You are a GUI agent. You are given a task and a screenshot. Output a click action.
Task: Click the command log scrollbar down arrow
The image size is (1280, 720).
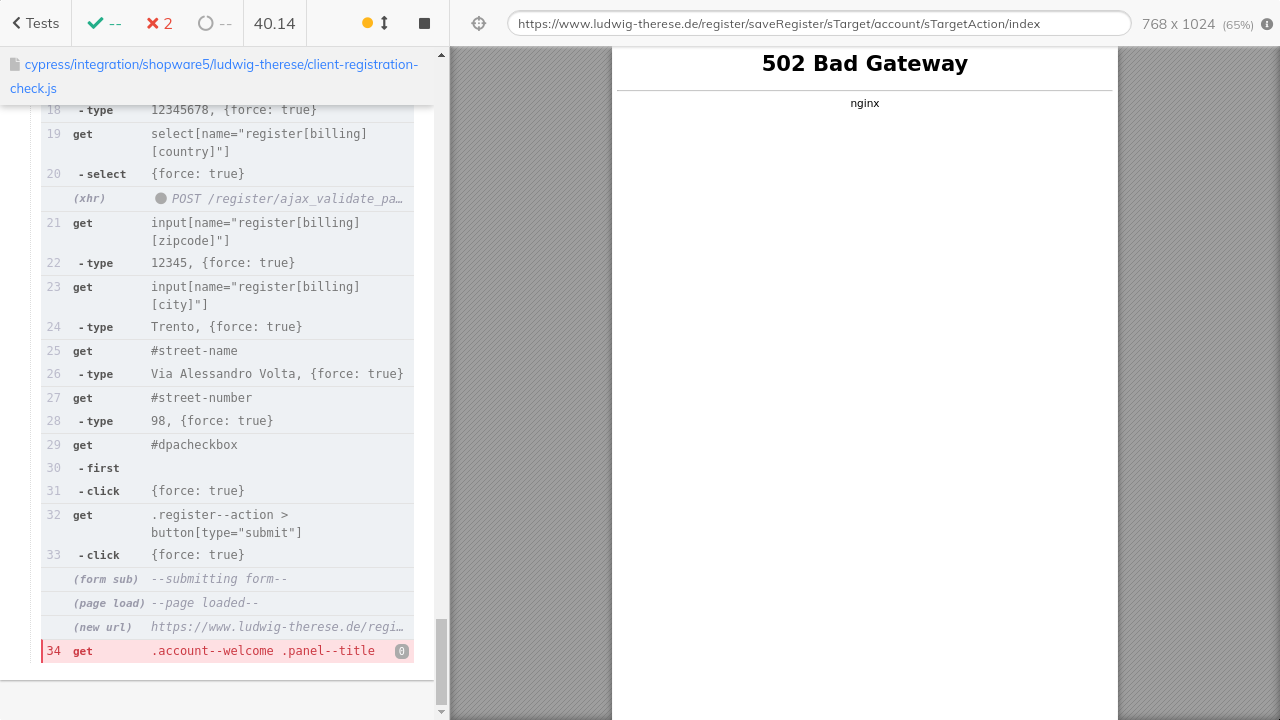(442, 712)
